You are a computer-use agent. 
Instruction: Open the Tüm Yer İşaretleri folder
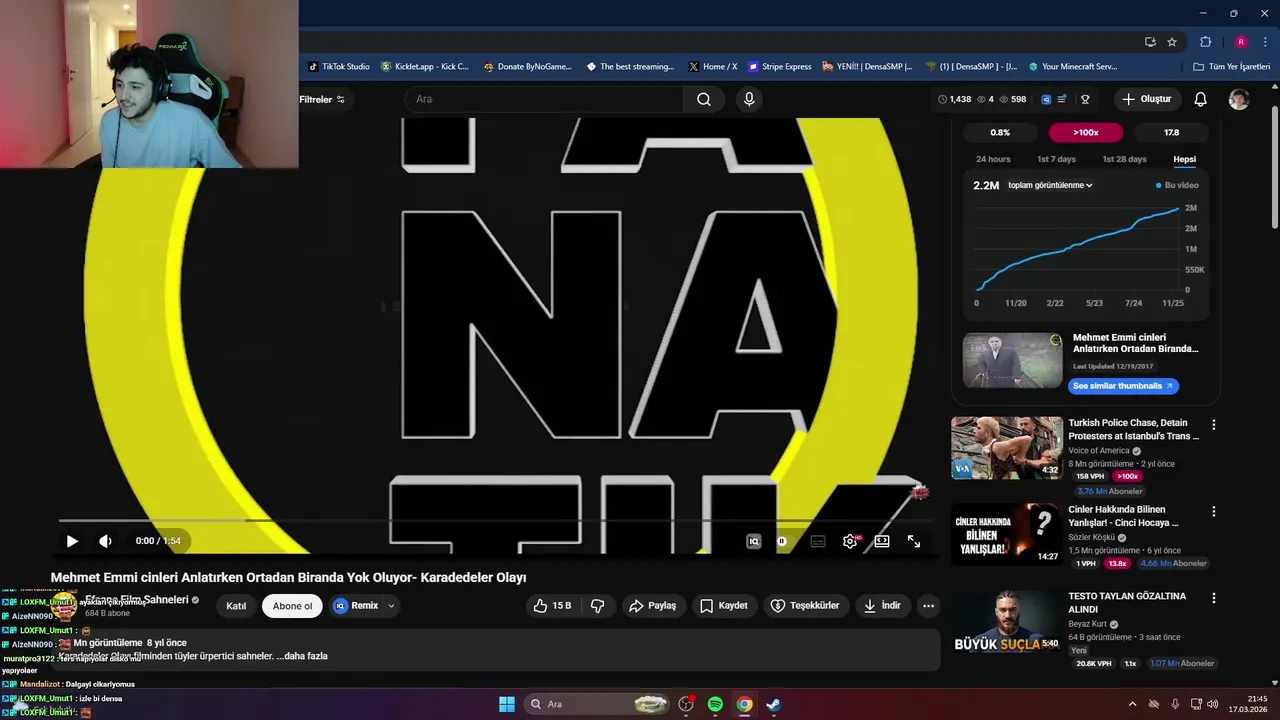pos(1232,67)
